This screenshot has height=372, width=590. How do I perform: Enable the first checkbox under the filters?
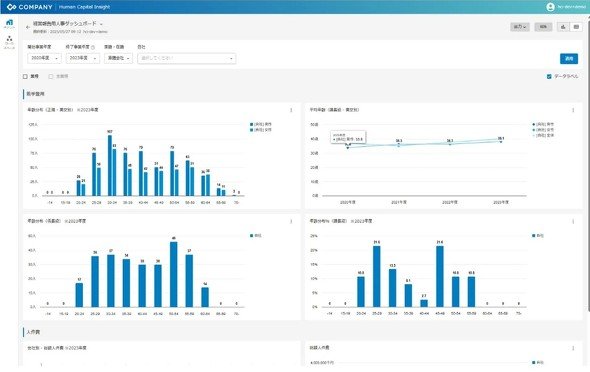(x=25, y=76)
